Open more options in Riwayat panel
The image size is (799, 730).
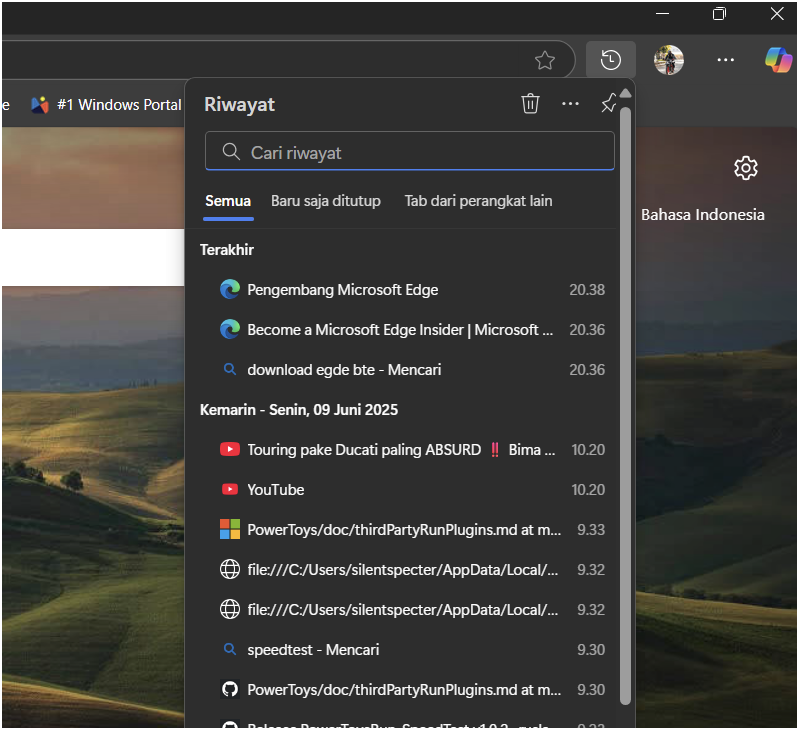pyautogui.click(x=570, y=104)
